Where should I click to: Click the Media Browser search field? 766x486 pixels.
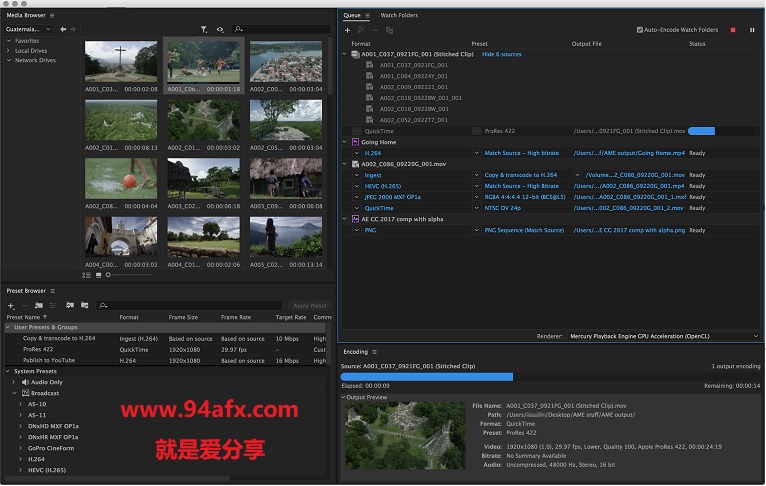pyautogui.click(x=281, y=29)
